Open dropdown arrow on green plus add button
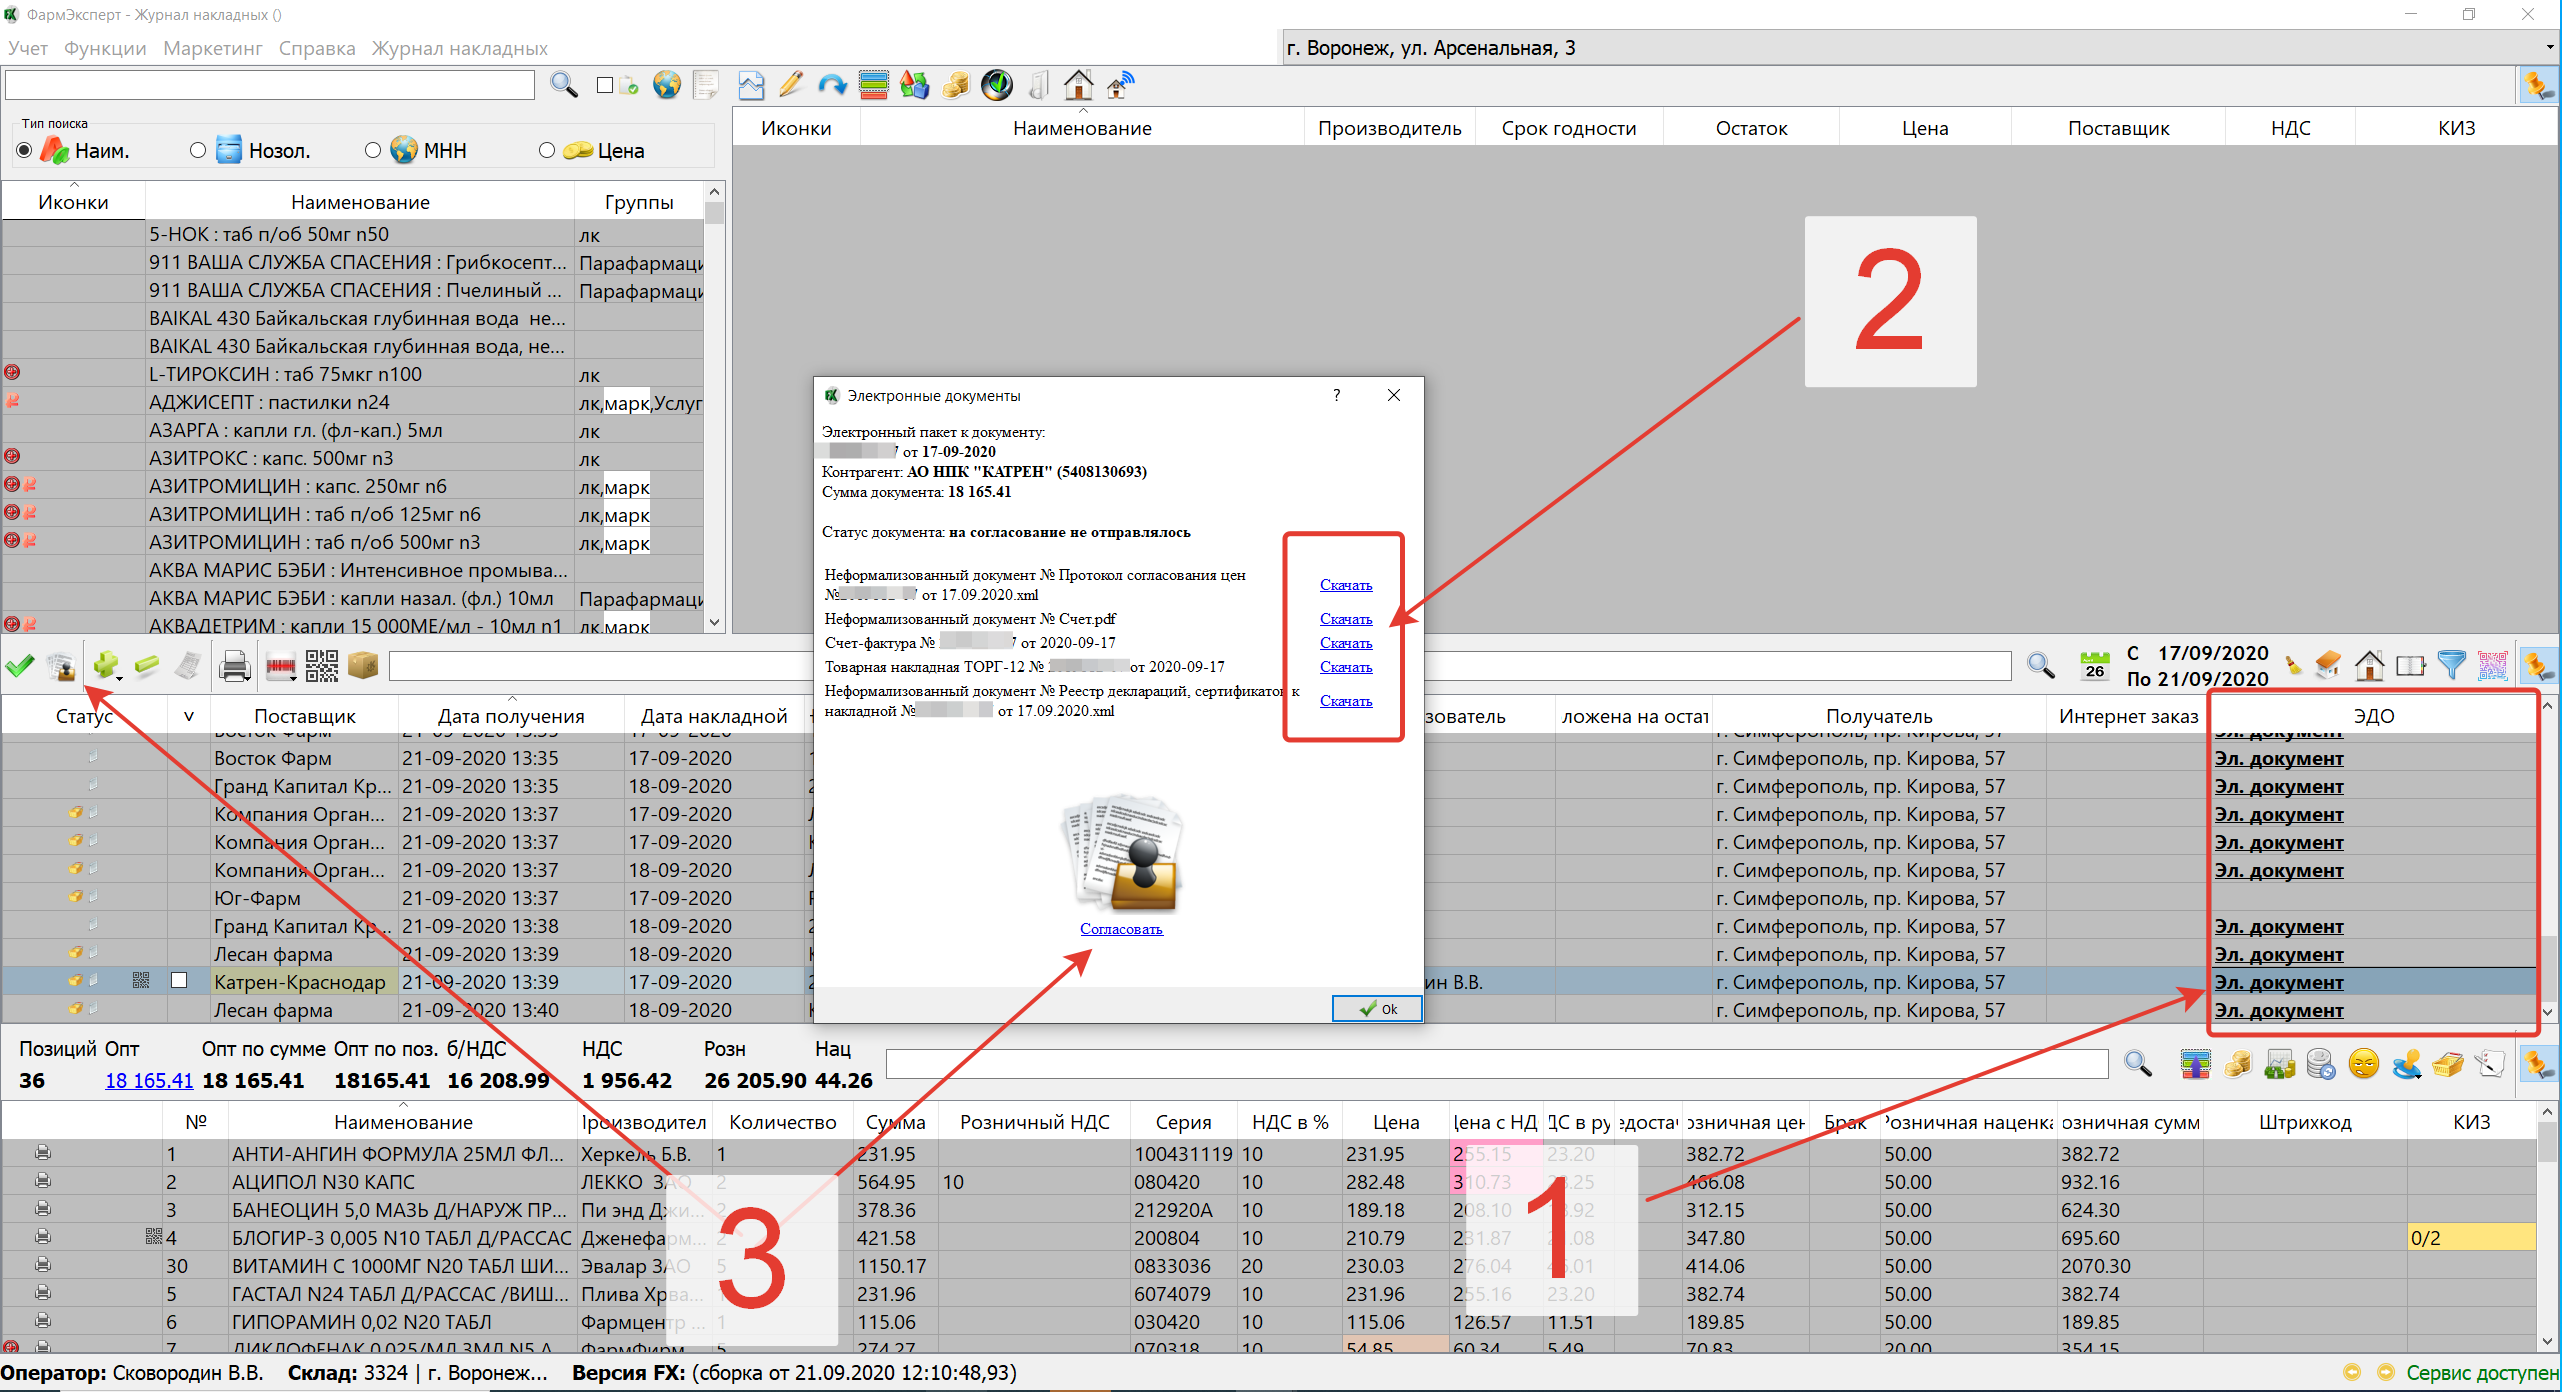Image resolution: width=2562 pixels, height=1392 pixels. point(121,677)
